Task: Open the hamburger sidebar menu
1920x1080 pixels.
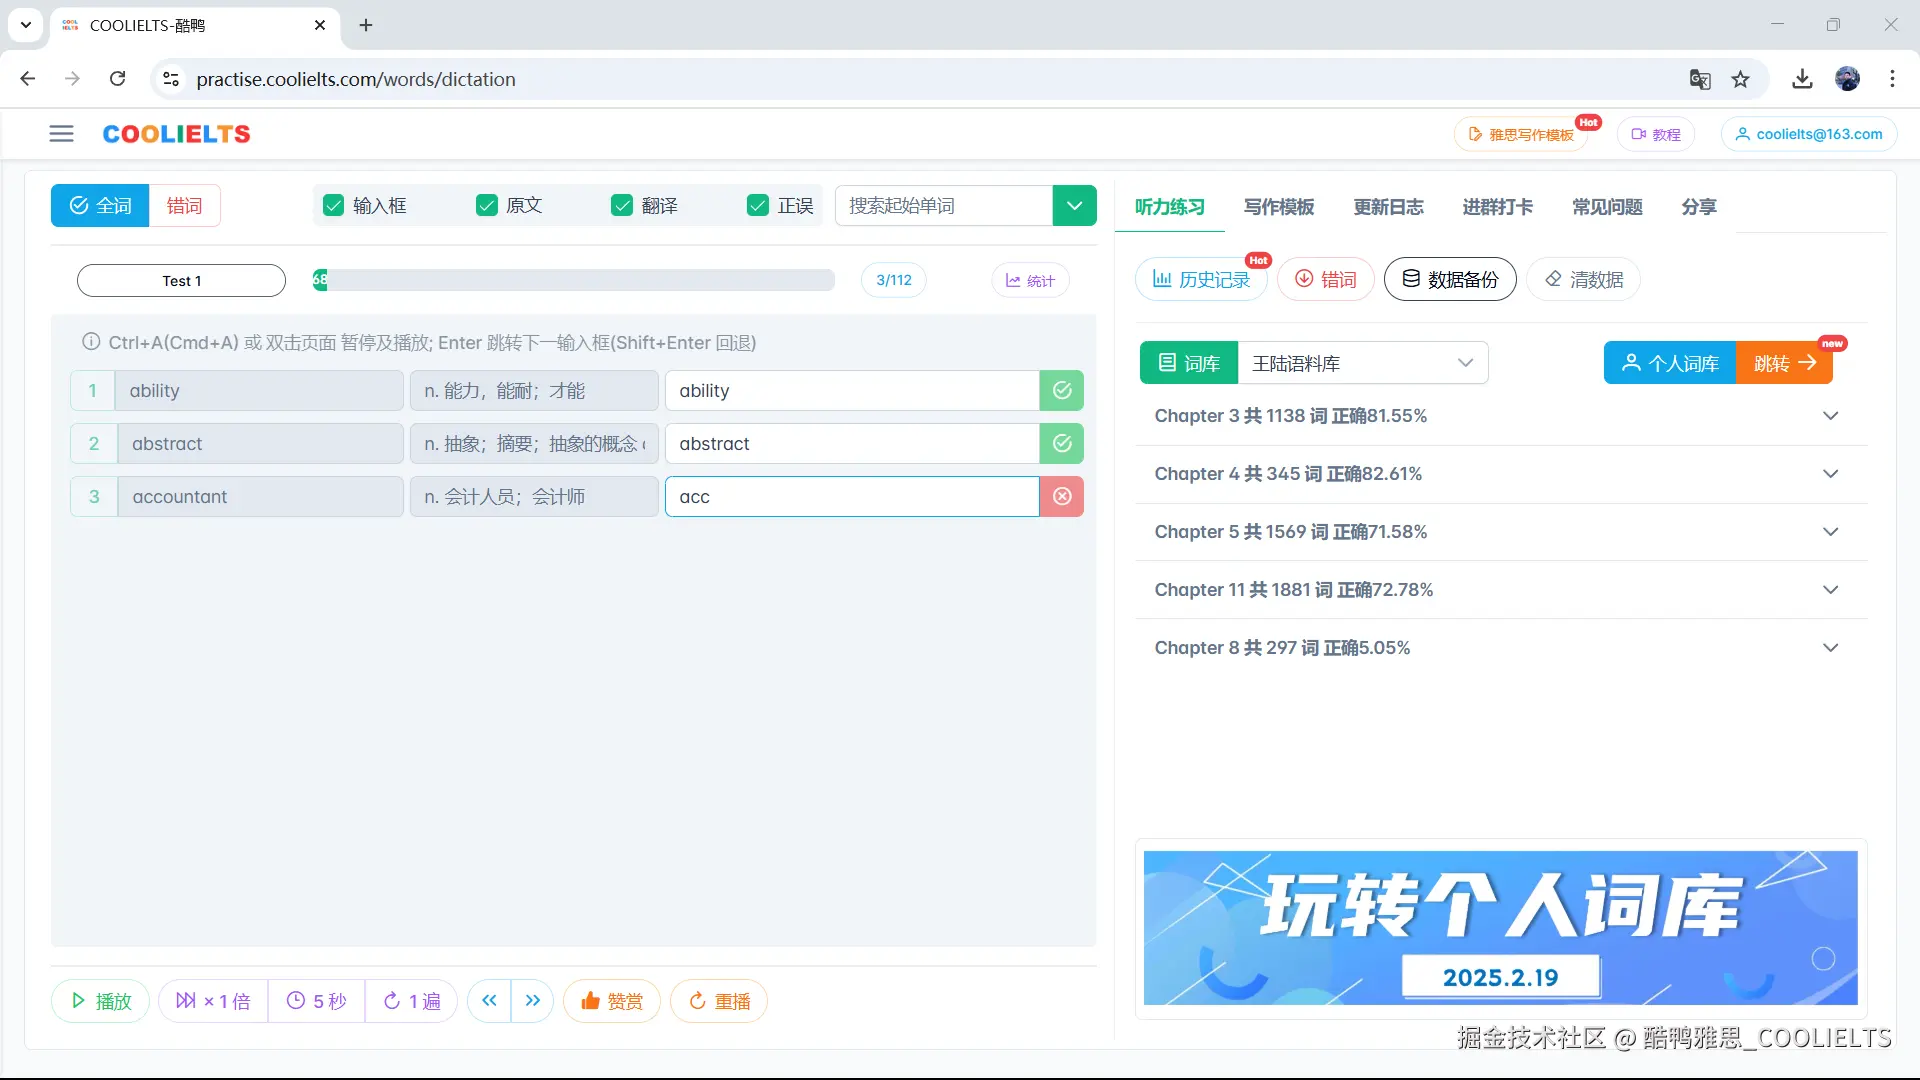Action: tap(61, 134)
